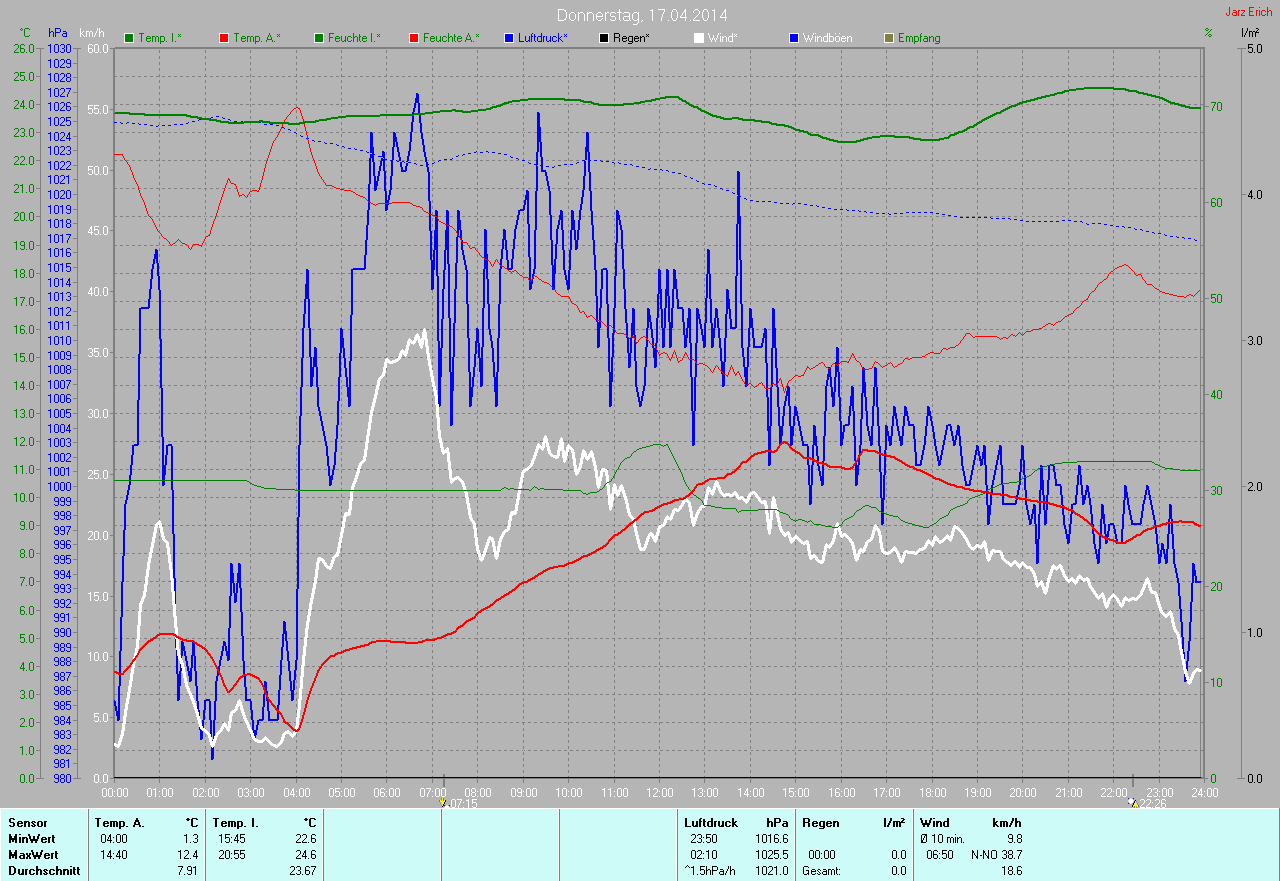
Task: Click the olive Empfang legend swatch
Action: pos(889,38)
